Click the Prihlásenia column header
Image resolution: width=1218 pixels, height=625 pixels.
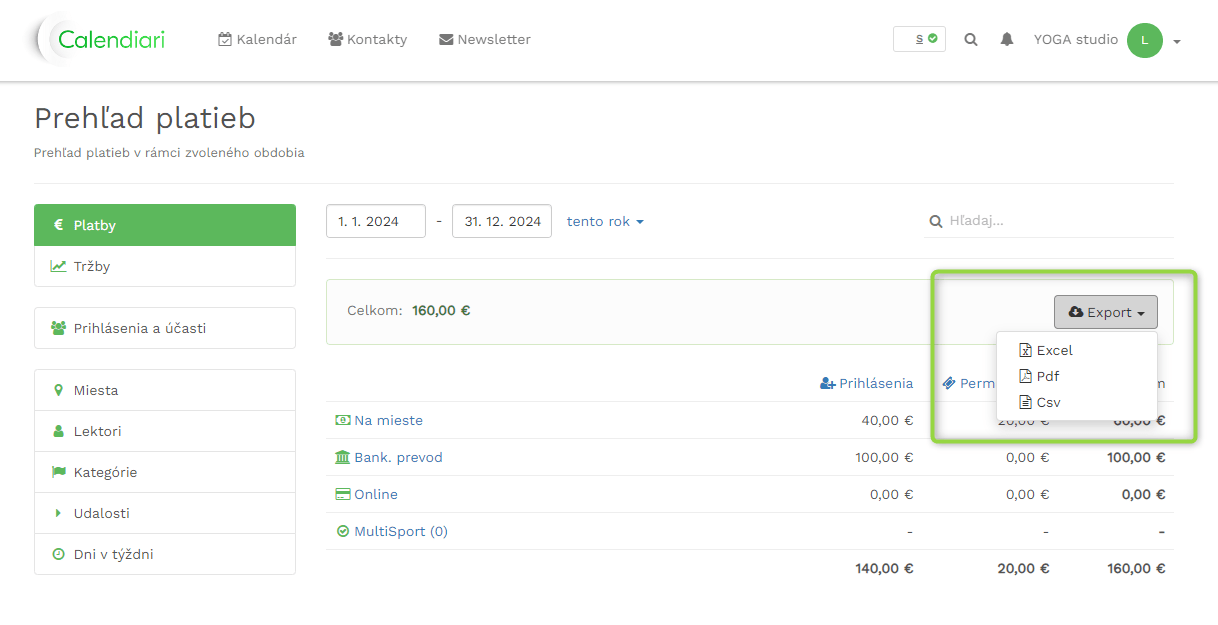click(866, 383)
